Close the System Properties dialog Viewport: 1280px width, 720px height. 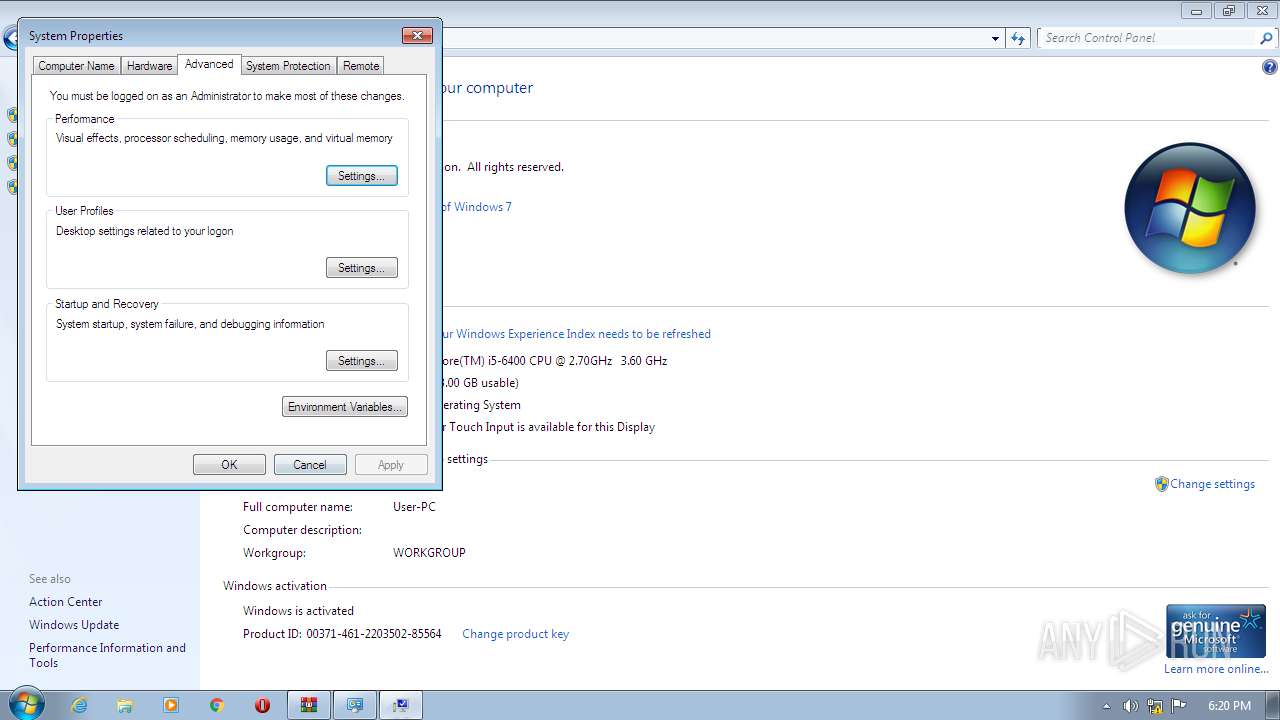[x=417, y=36]
